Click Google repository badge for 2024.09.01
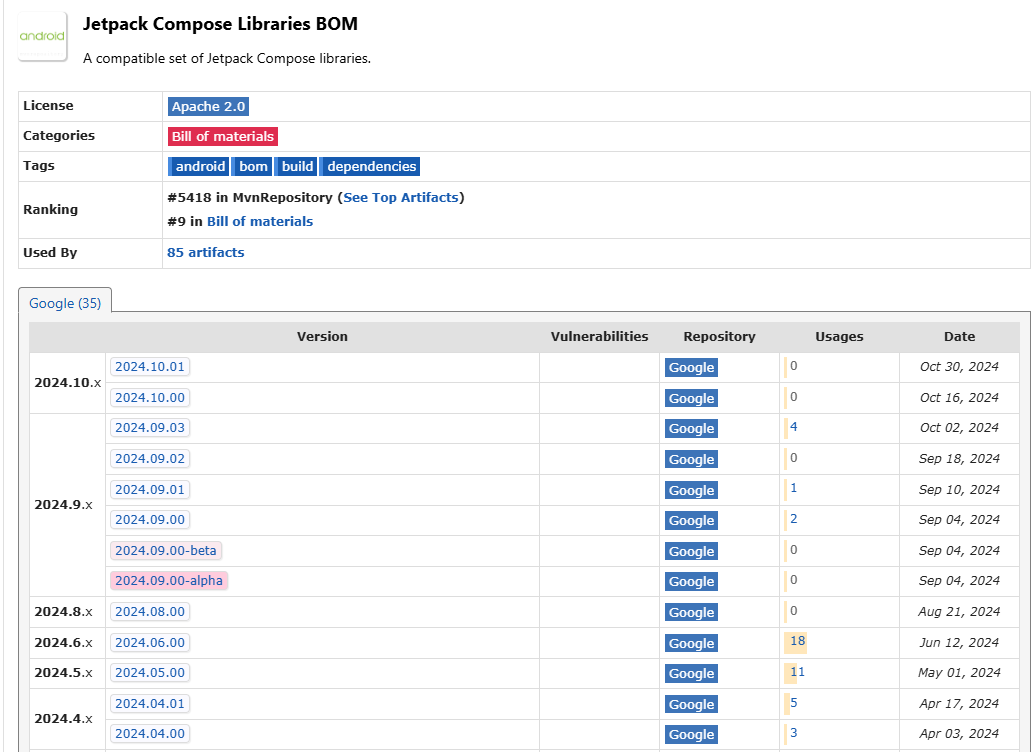The image size is (1036, 752). coord(691,490)
